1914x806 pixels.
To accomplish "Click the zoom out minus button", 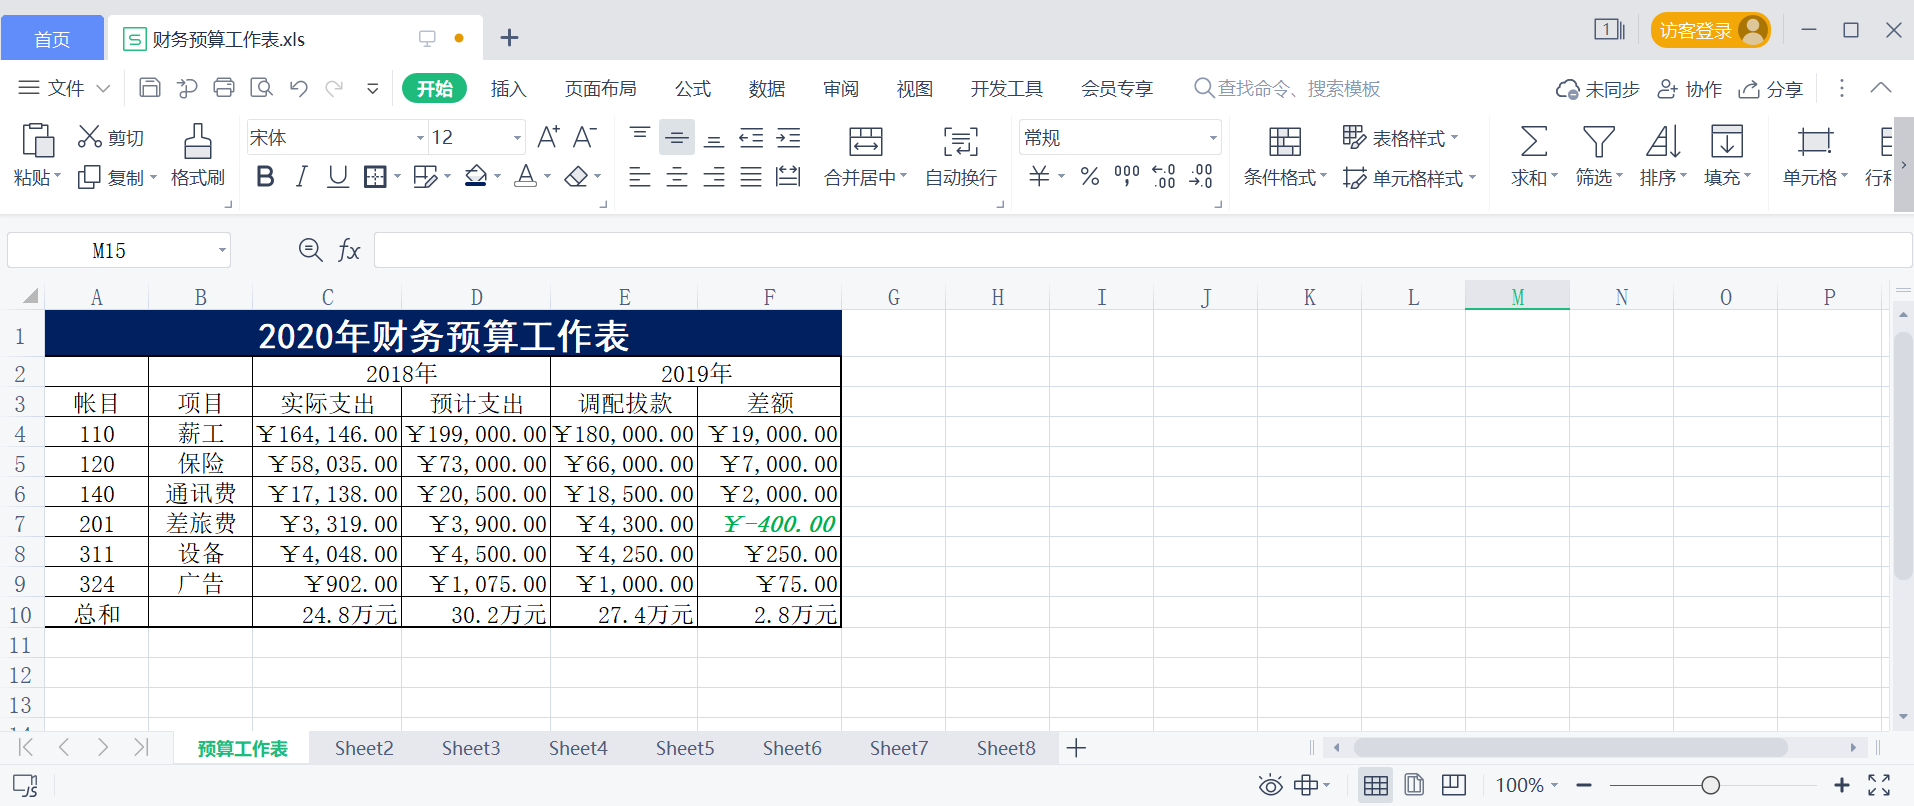I will click(x=1584, y=785).
